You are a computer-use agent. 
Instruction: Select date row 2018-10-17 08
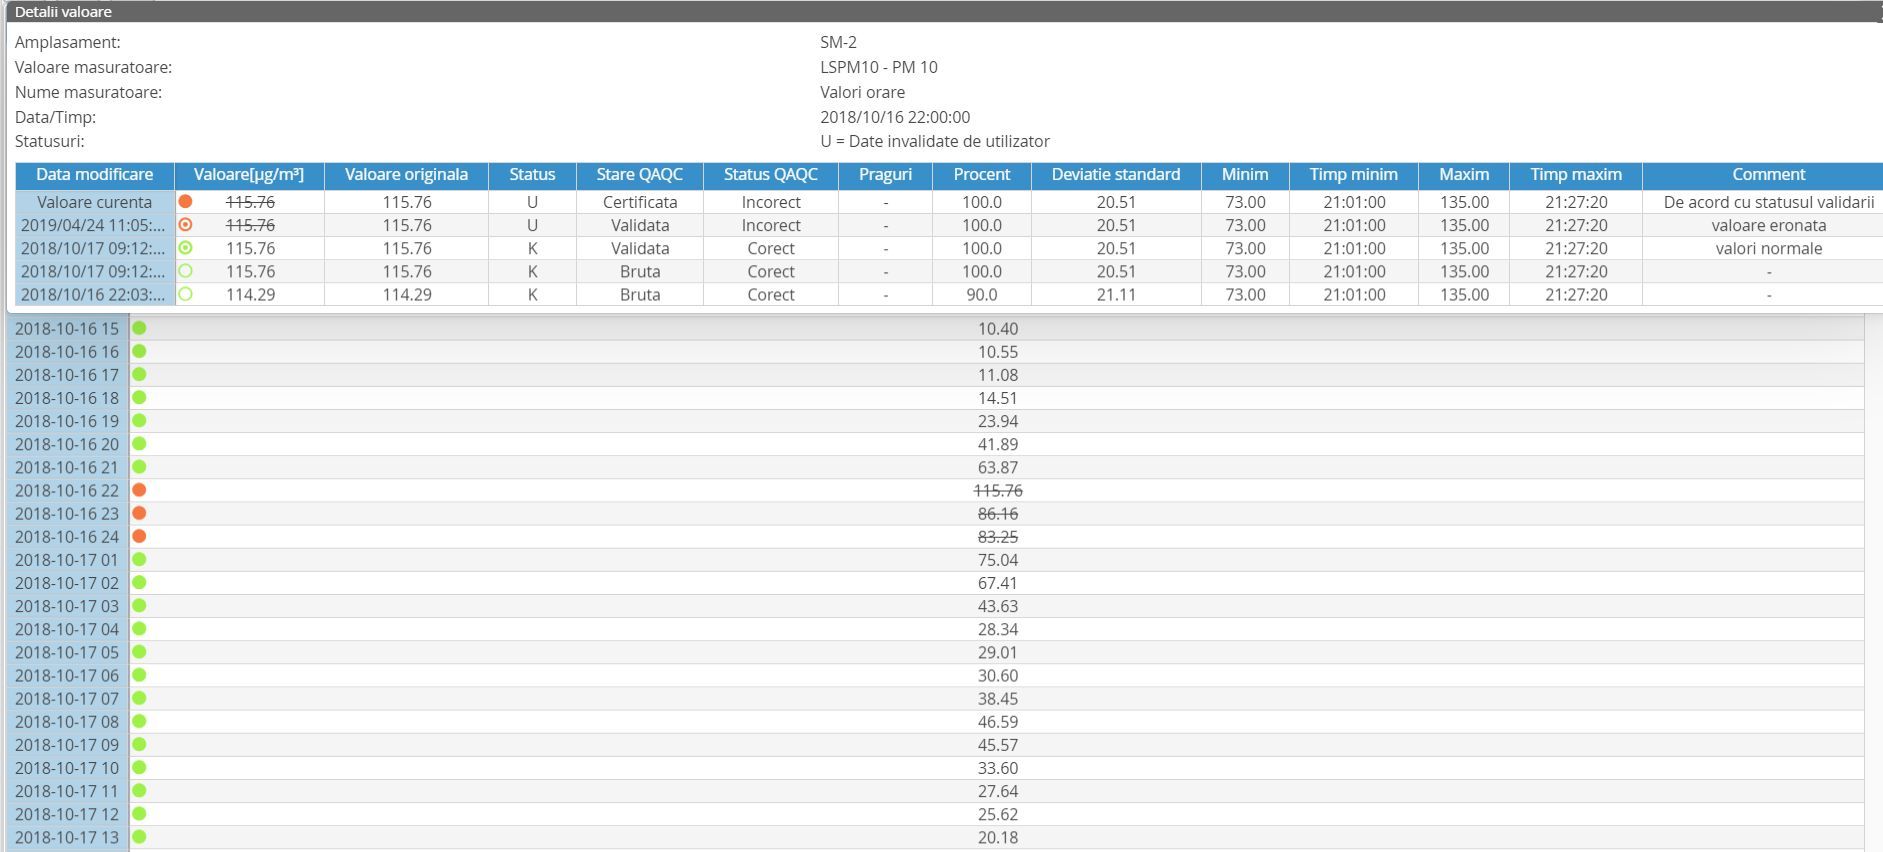[x=67, y=722]
